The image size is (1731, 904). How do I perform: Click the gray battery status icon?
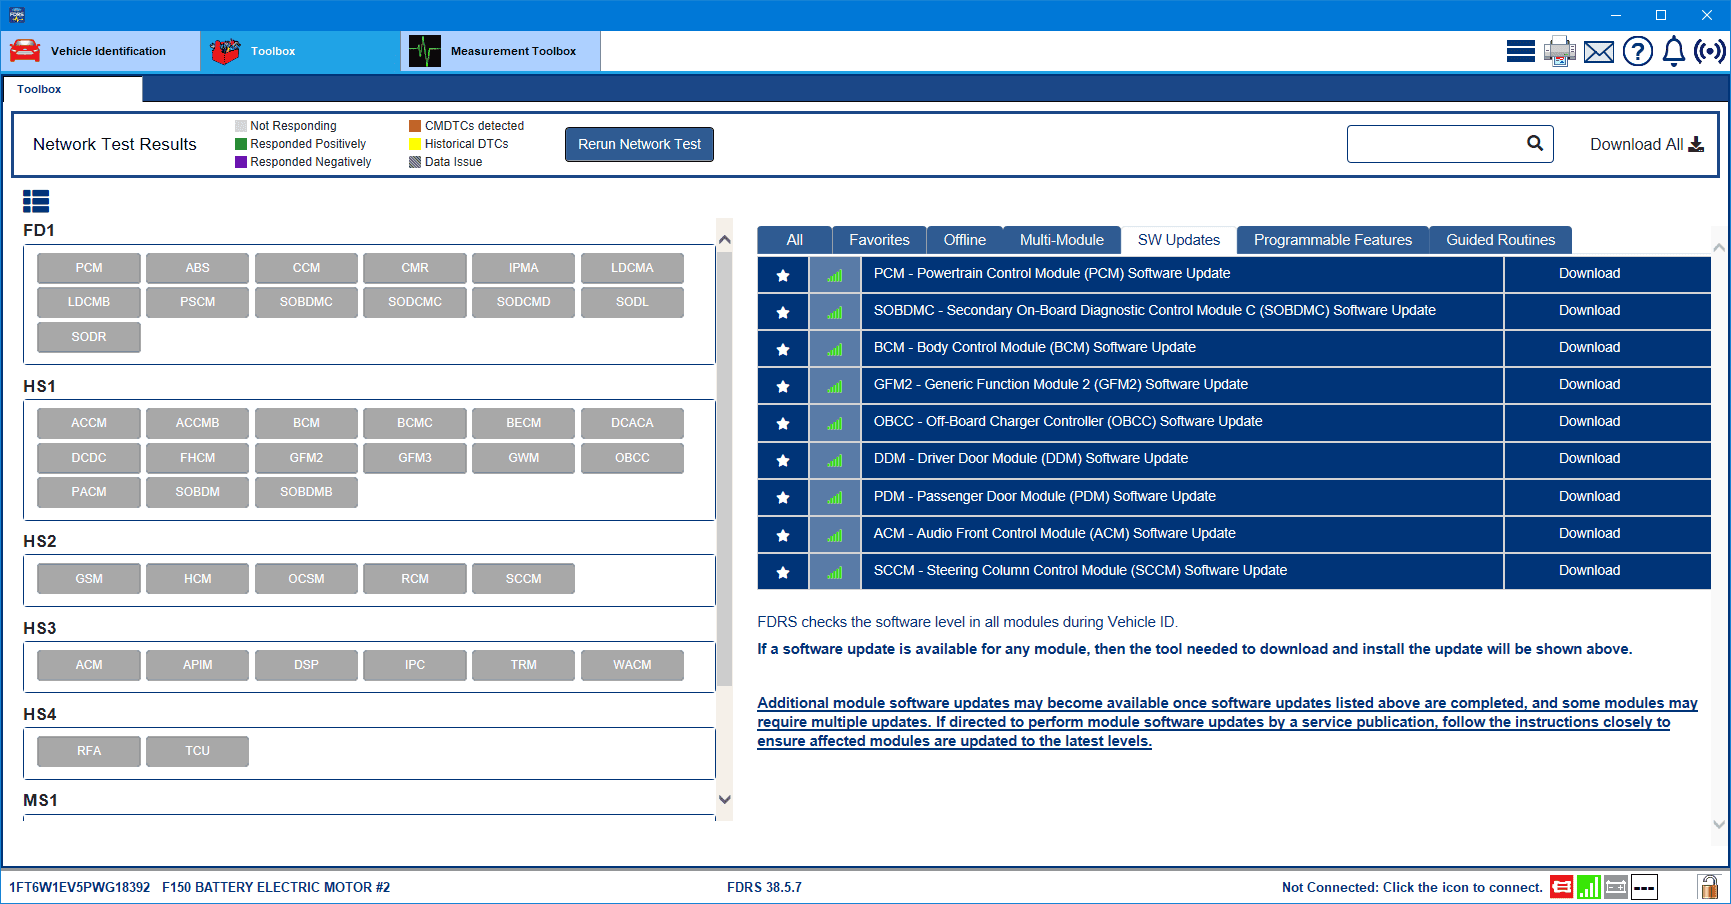[x=1616, y=887]
